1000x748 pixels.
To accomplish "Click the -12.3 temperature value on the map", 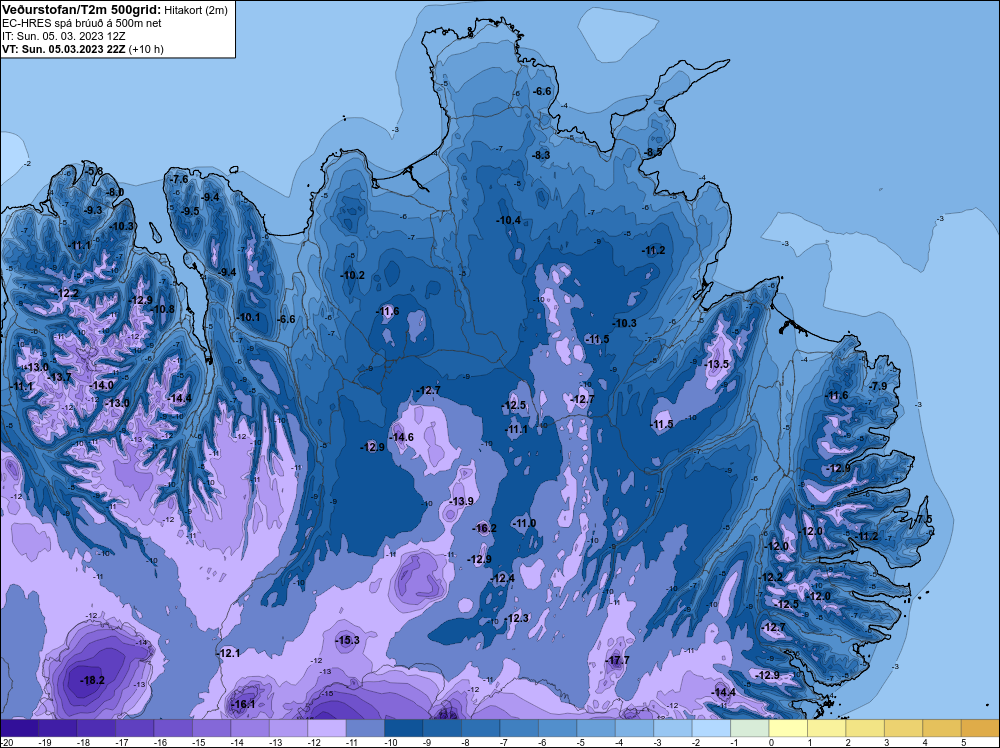I will pyautogui.click(x=517, y=618).
